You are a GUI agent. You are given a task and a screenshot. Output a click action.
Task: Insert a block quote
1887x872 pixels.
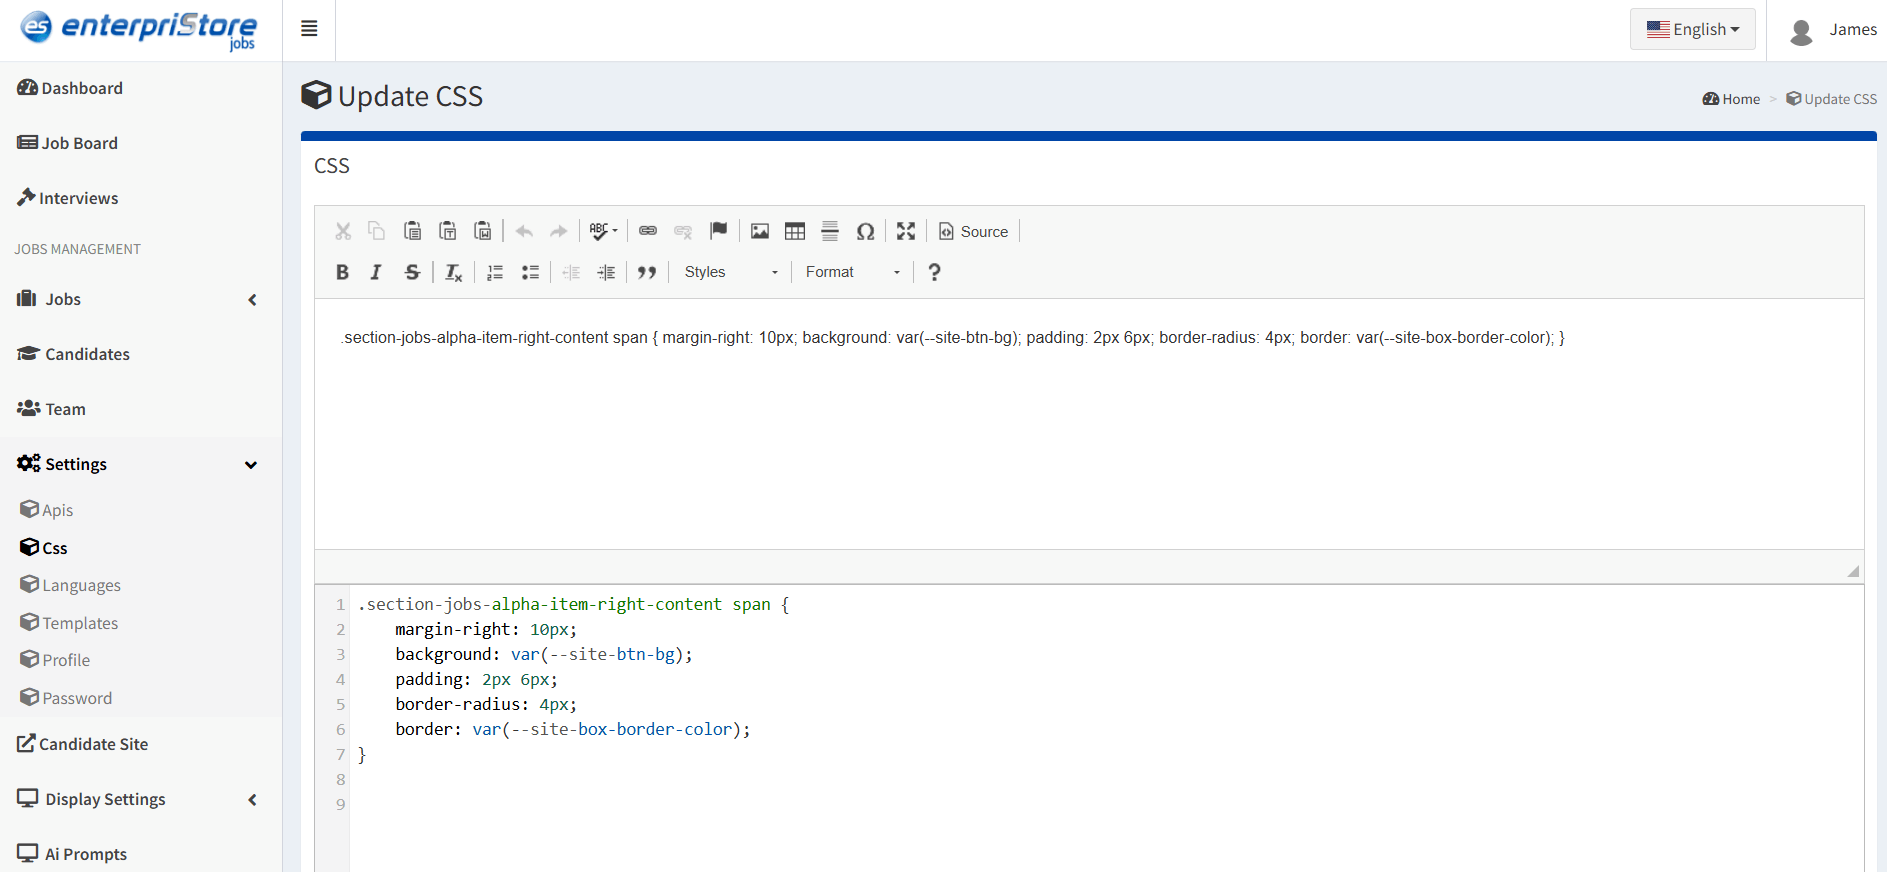coord(647,272)
